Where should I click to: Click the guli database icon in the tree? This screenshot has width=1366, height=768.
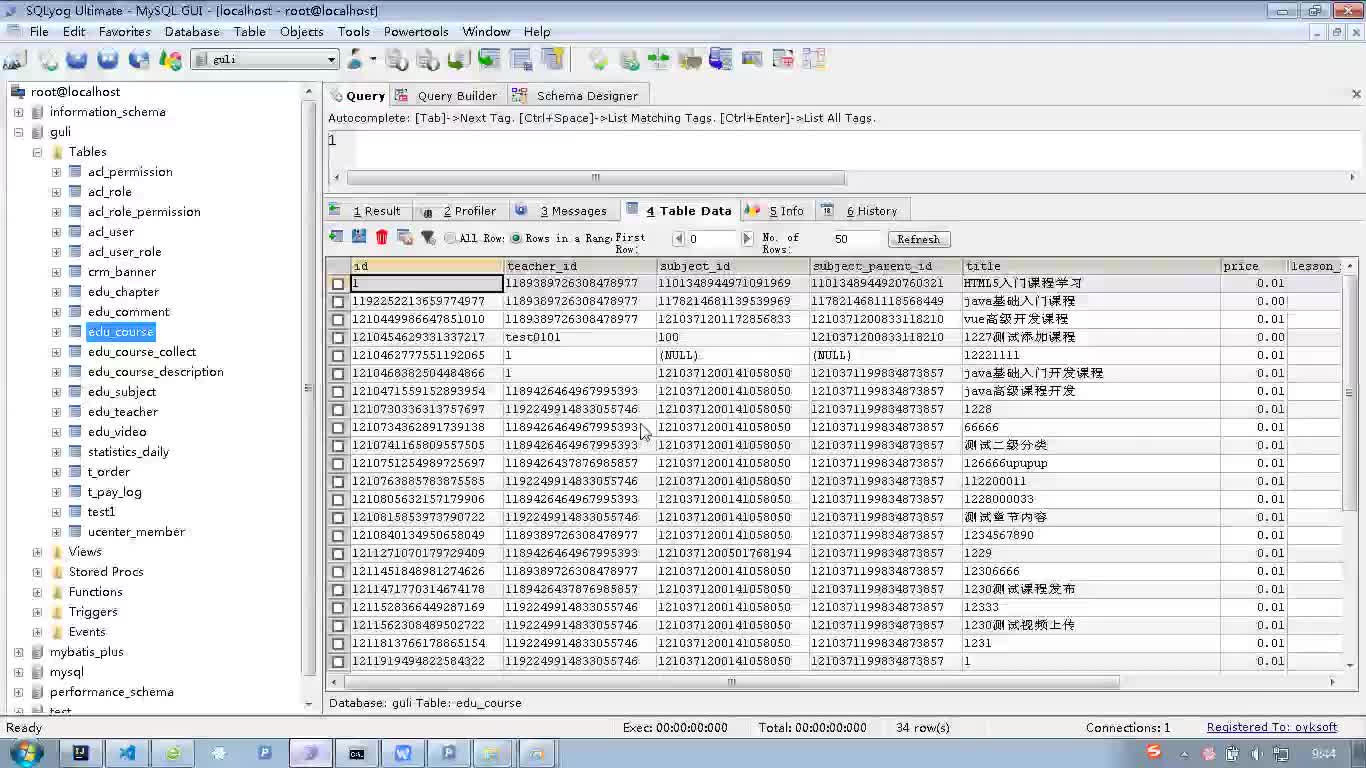(37, 132)
